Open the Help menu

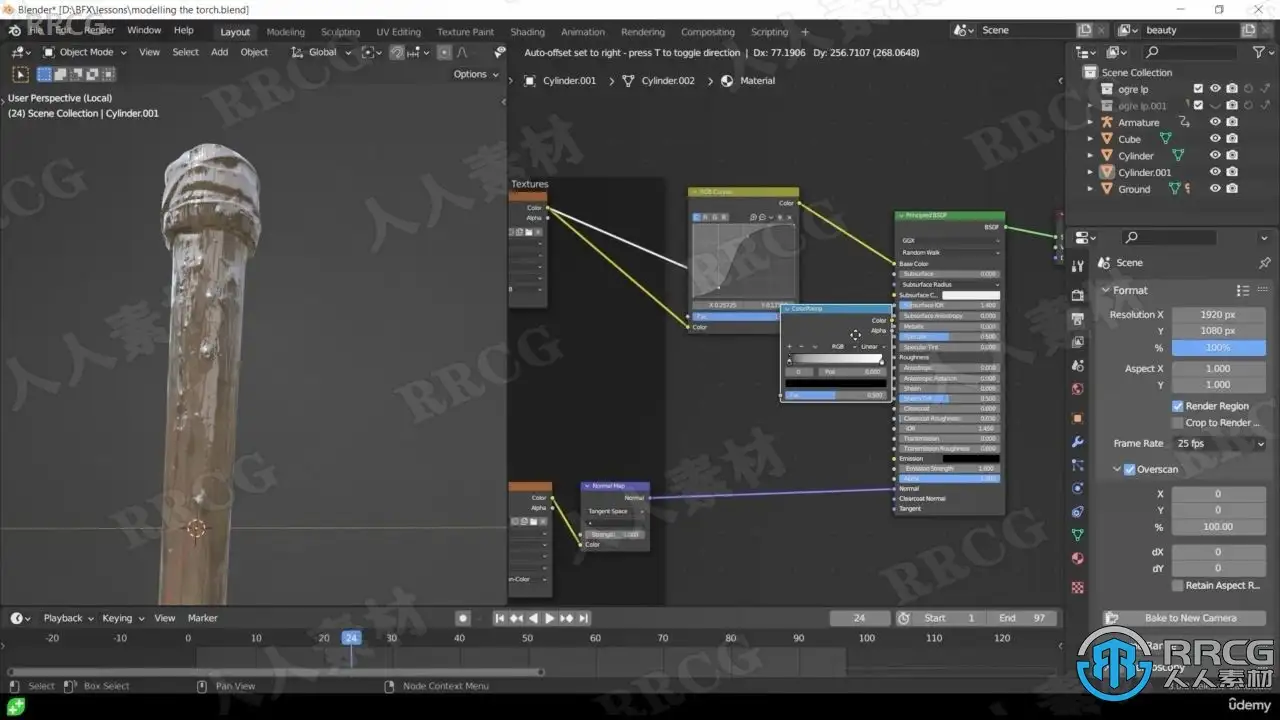tap(184, 31)
